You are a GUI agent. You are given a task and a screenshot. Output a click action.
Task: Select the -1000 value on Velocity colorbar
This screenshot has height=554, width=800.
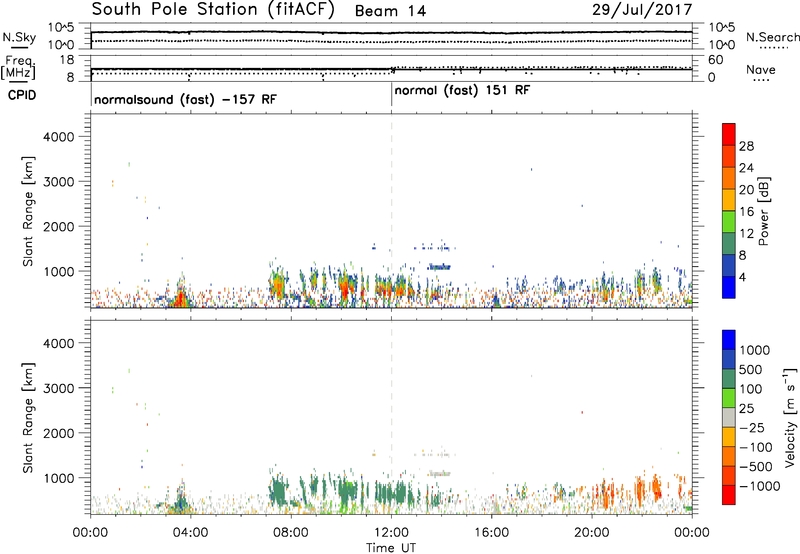(x=759, y=486)
